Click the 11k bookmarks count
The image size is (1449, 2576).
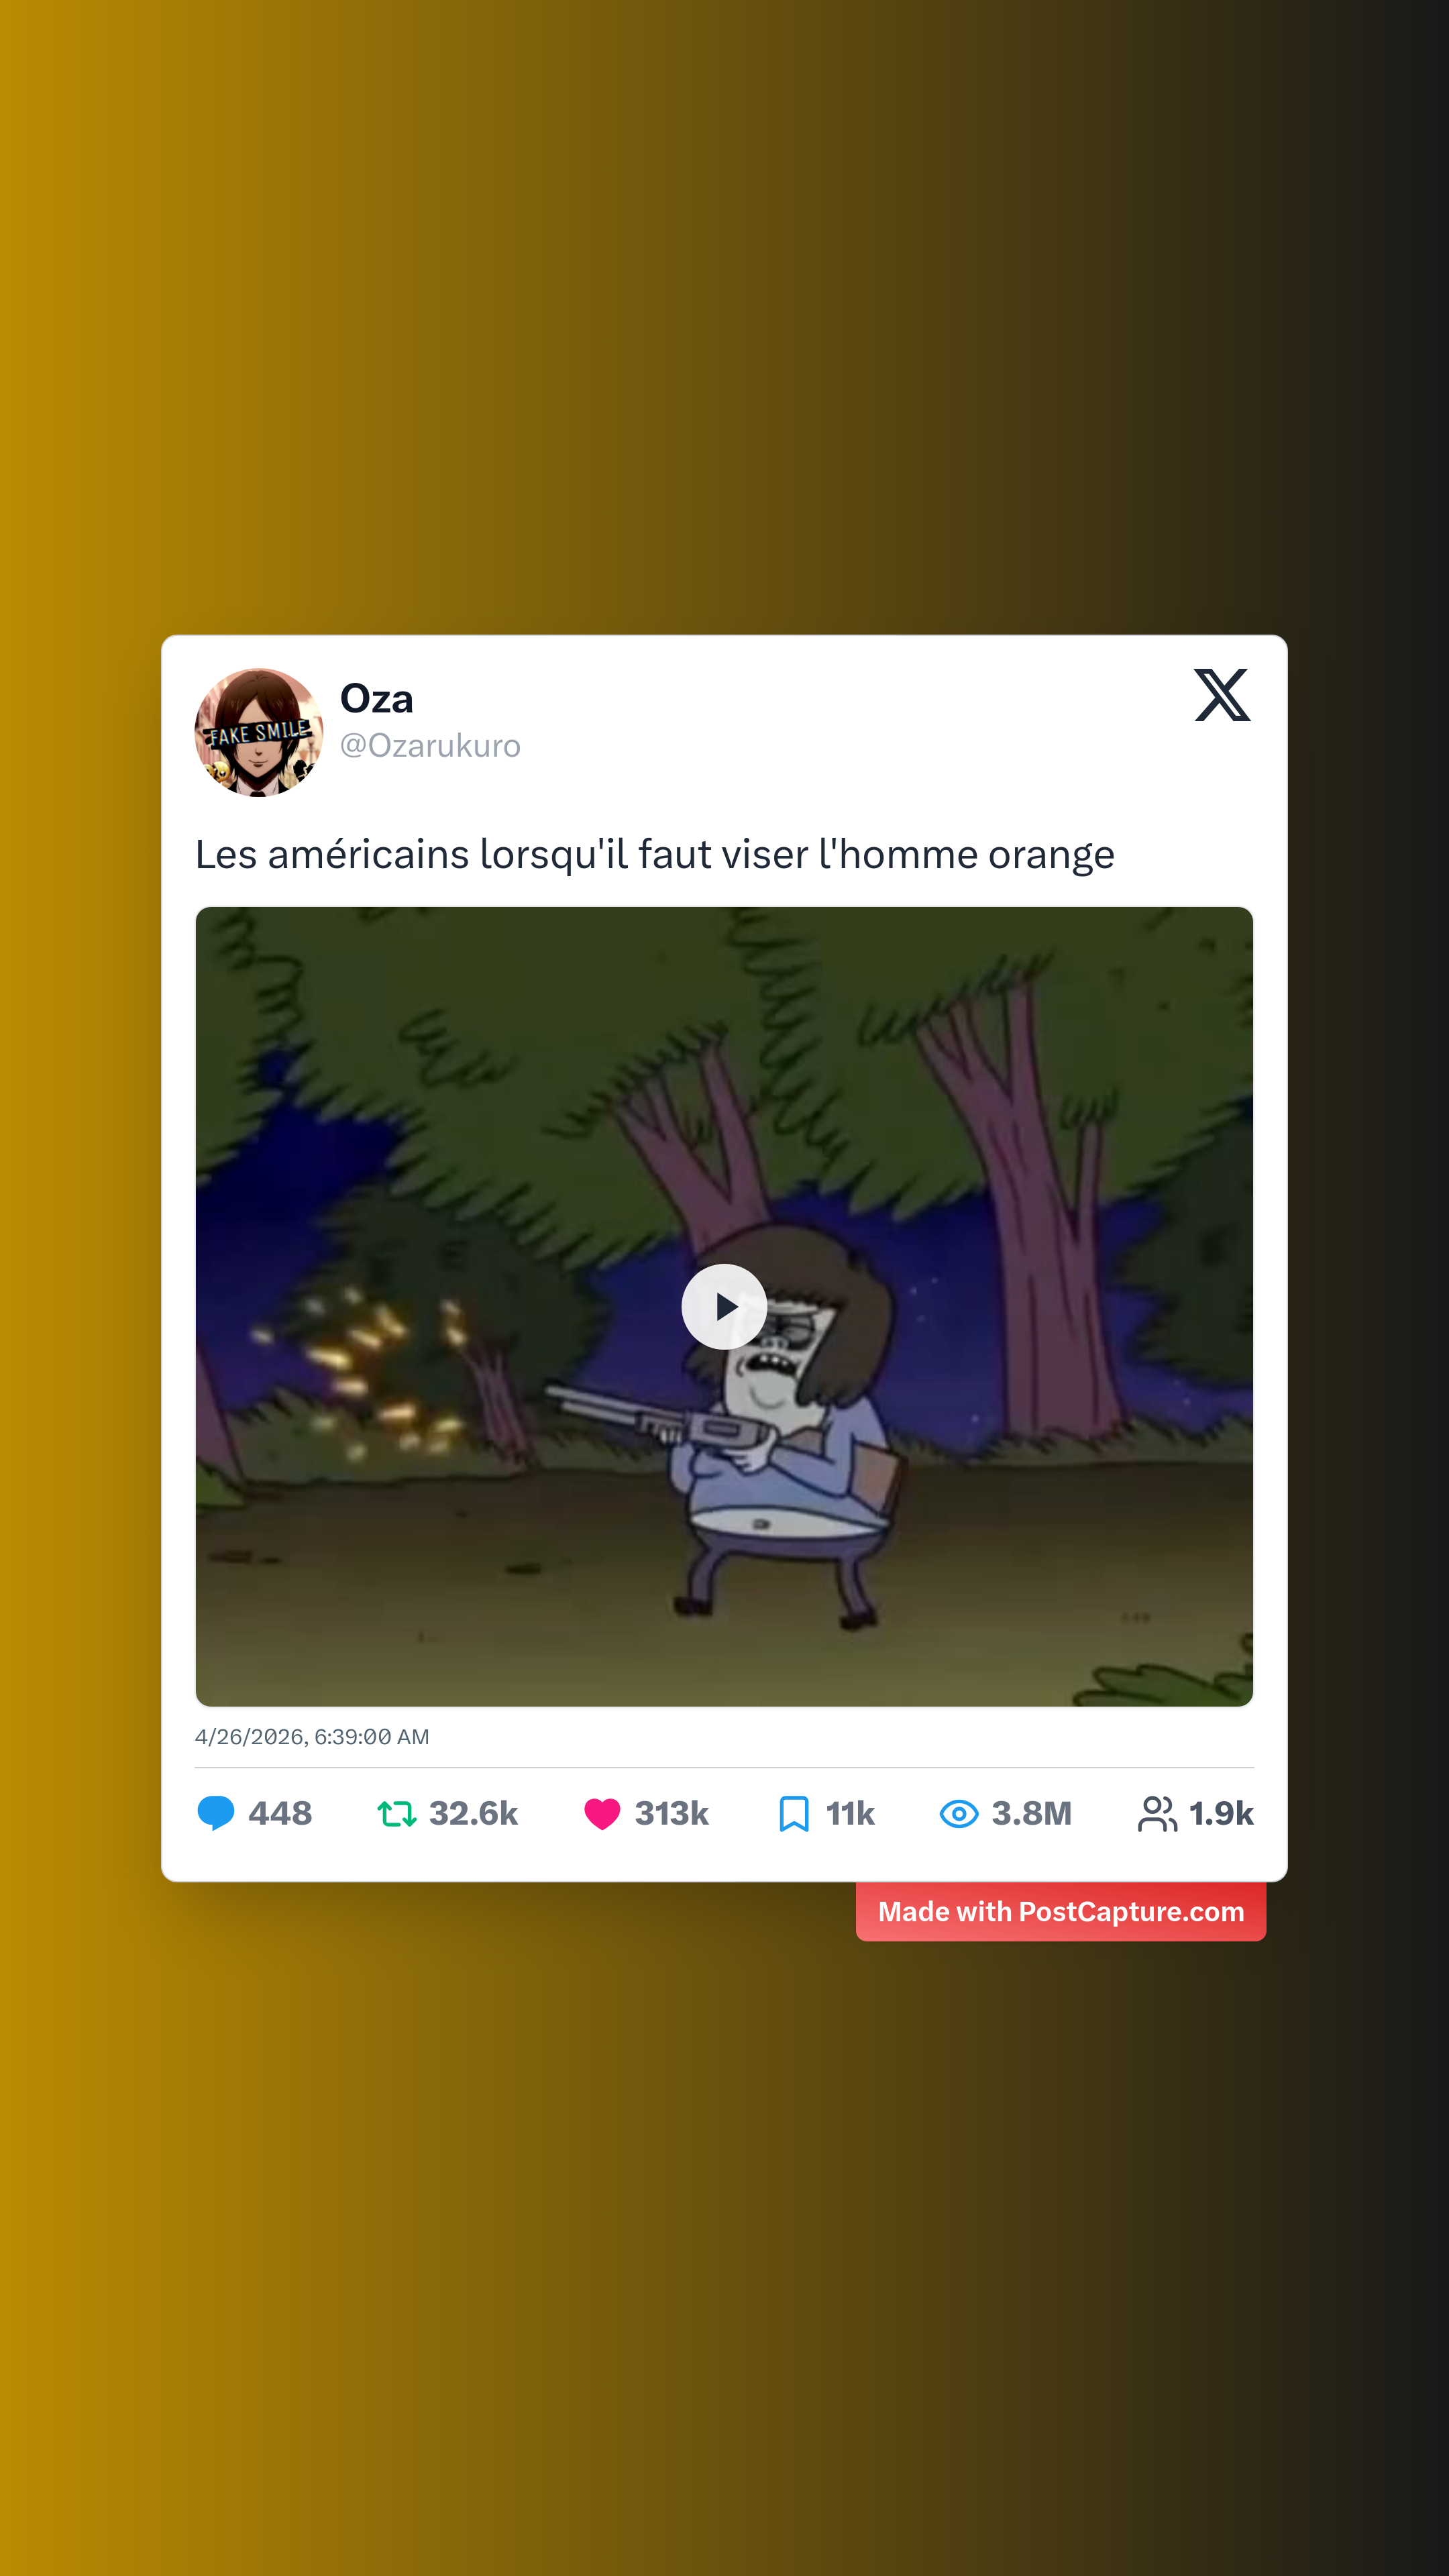point(850,1813)
